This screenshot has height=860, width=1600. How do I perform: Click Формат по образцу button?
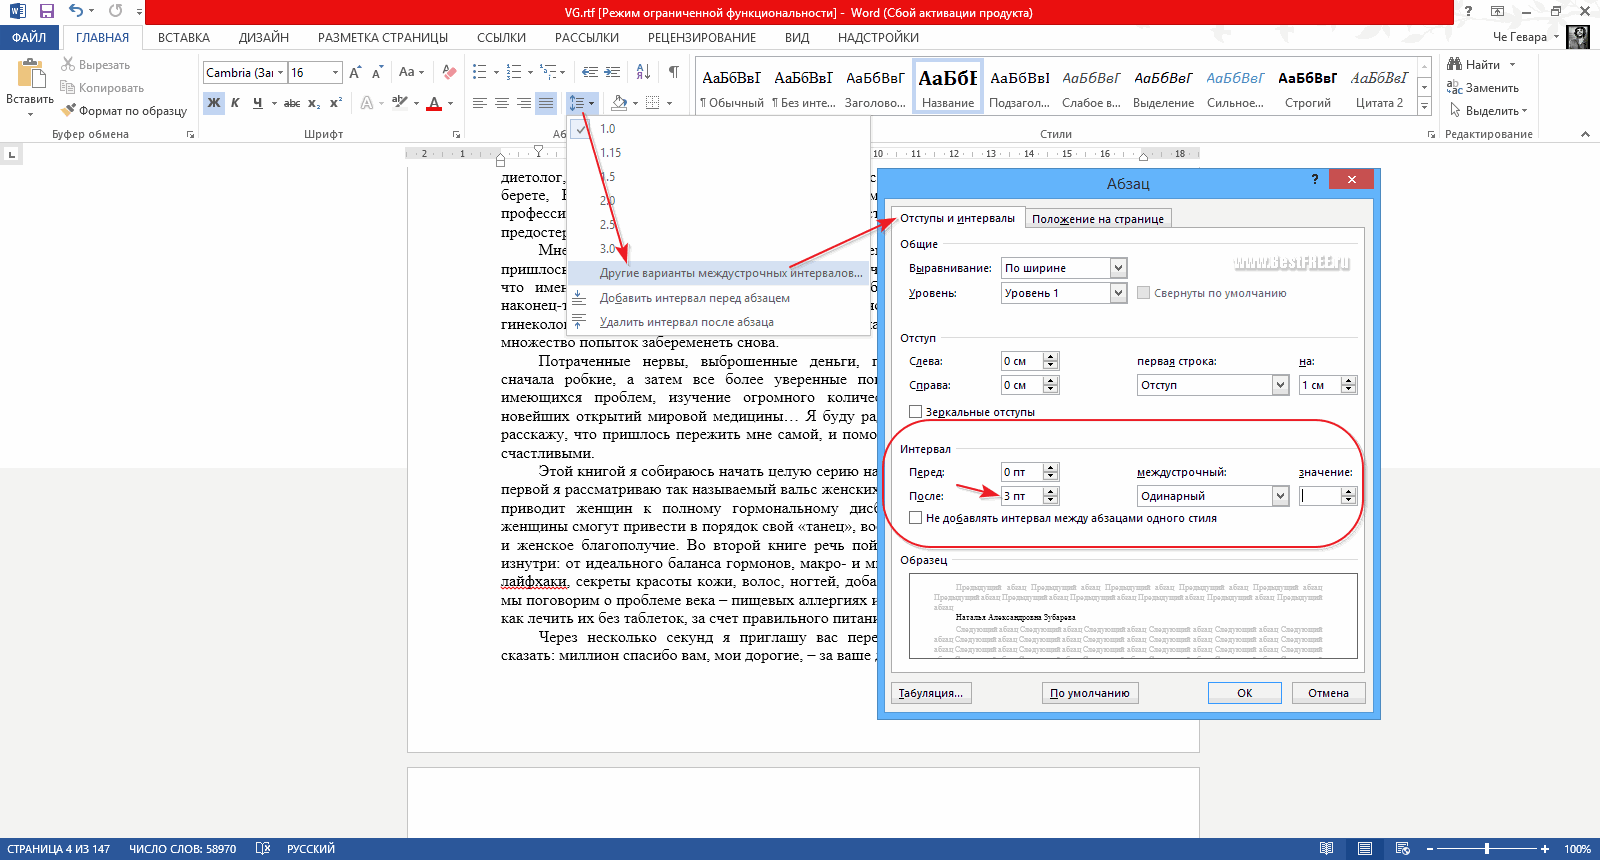click(x=124, y=111)
